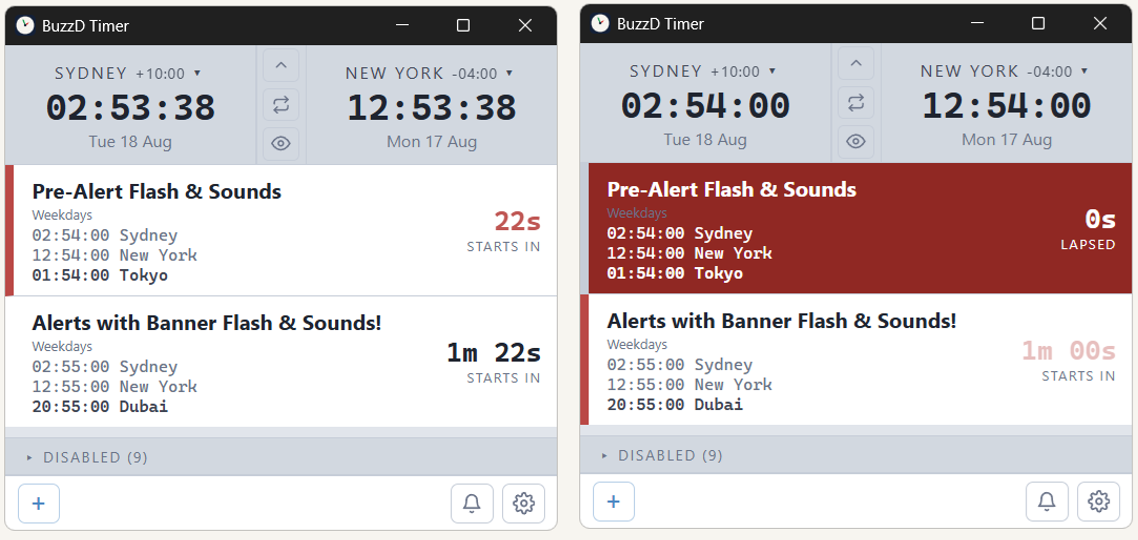Click the 12:54:00 New York clock in right window

click(1007, 105)
